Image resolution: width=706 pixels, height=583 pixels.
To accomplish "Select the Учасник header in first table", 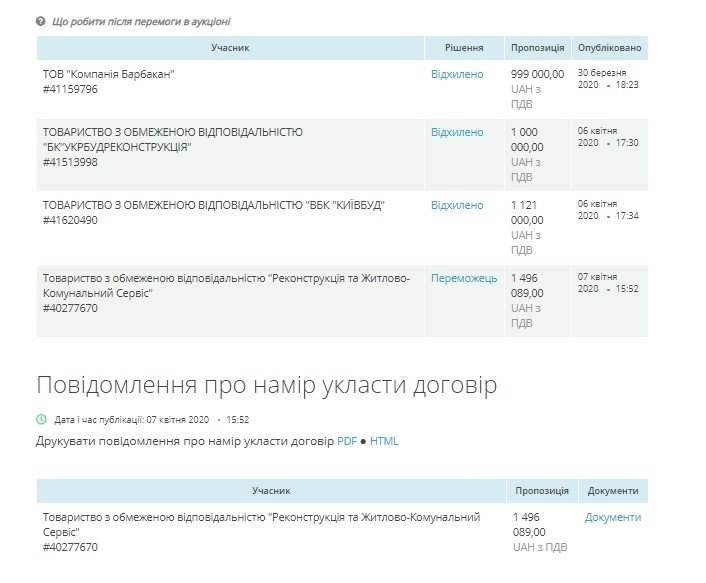I will 230,48.
